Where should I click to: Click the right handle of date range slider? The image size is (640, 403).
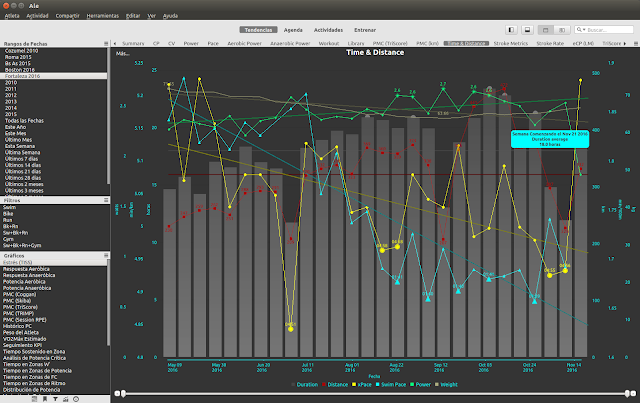627,394
